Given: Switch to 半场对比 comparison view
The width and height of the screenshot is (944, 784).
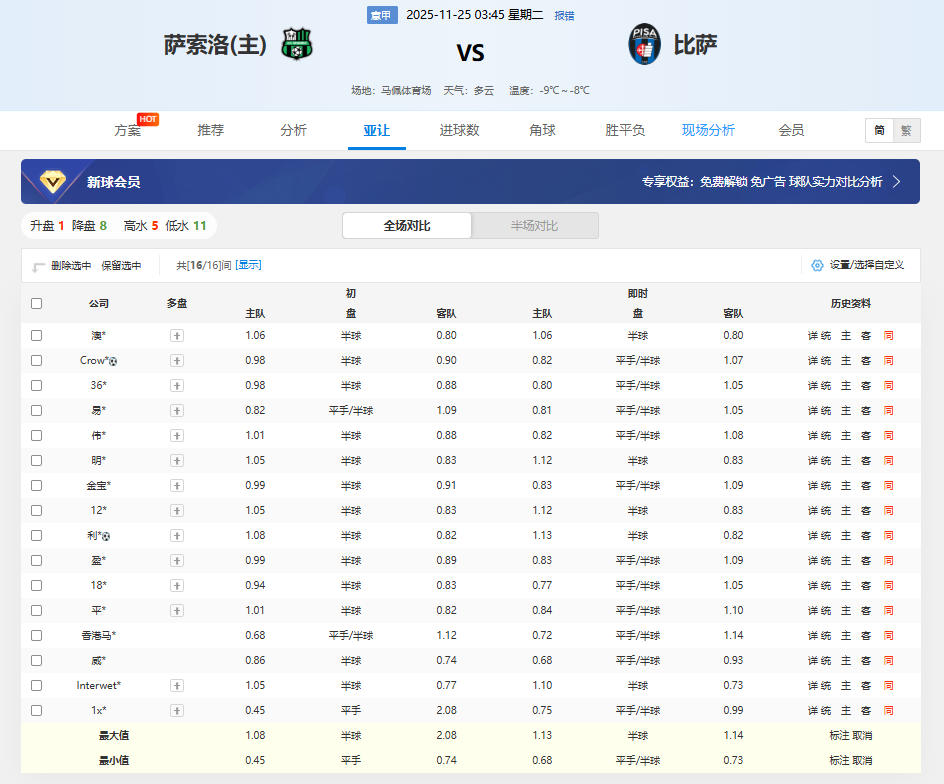Looking at the screenshot, I should [x=534, y=226].
